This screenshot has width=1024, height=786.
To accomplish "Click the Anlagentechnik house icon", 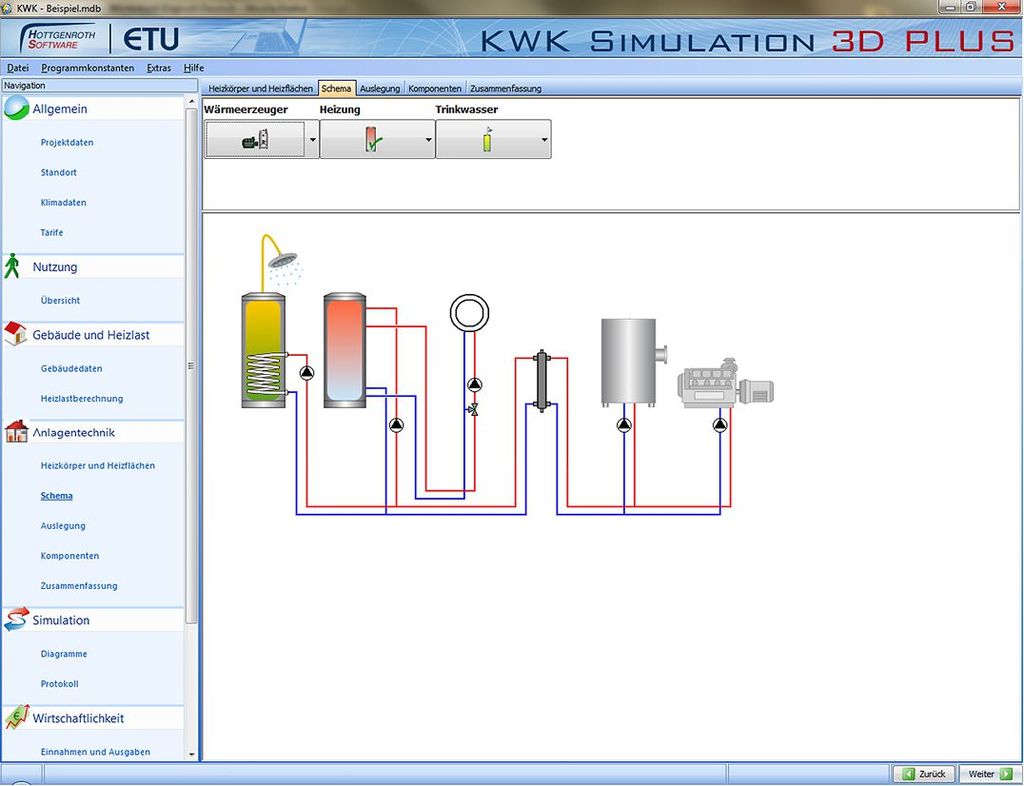I will tap(16, 432).
